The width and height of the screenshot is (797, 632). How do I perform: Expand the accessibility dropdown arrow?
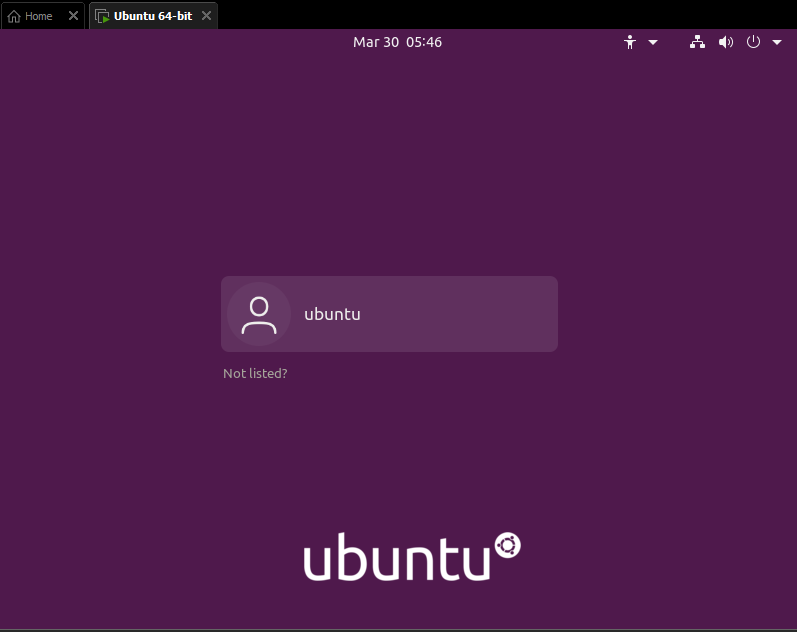(653, 43)
